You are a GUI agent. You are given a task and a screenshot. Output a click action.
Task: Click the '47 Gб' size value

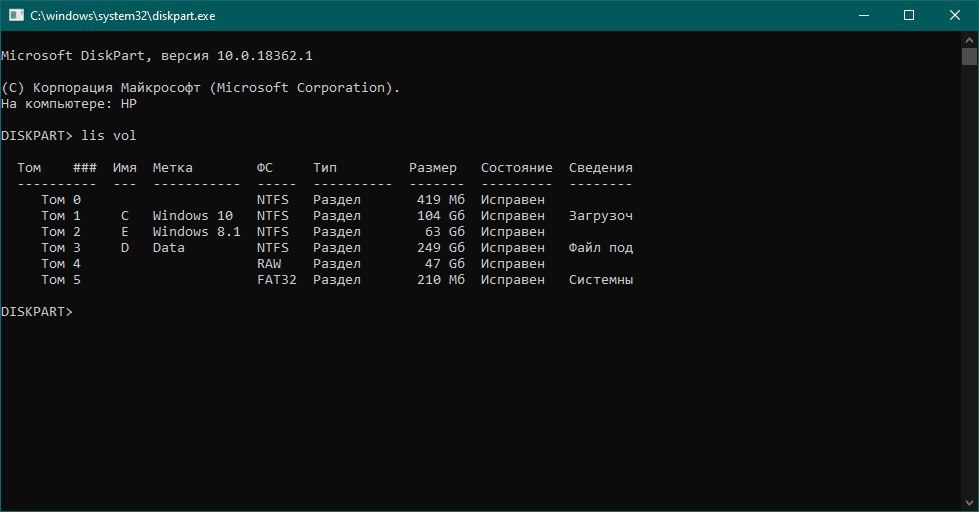pos(445,263)
